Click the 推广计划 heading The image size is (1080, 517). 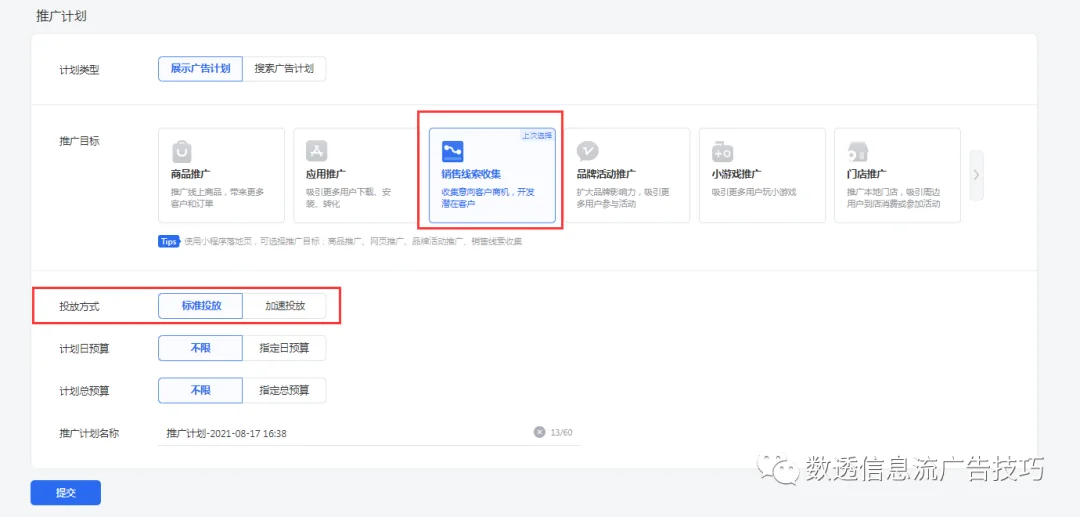(x=61, y=17)
